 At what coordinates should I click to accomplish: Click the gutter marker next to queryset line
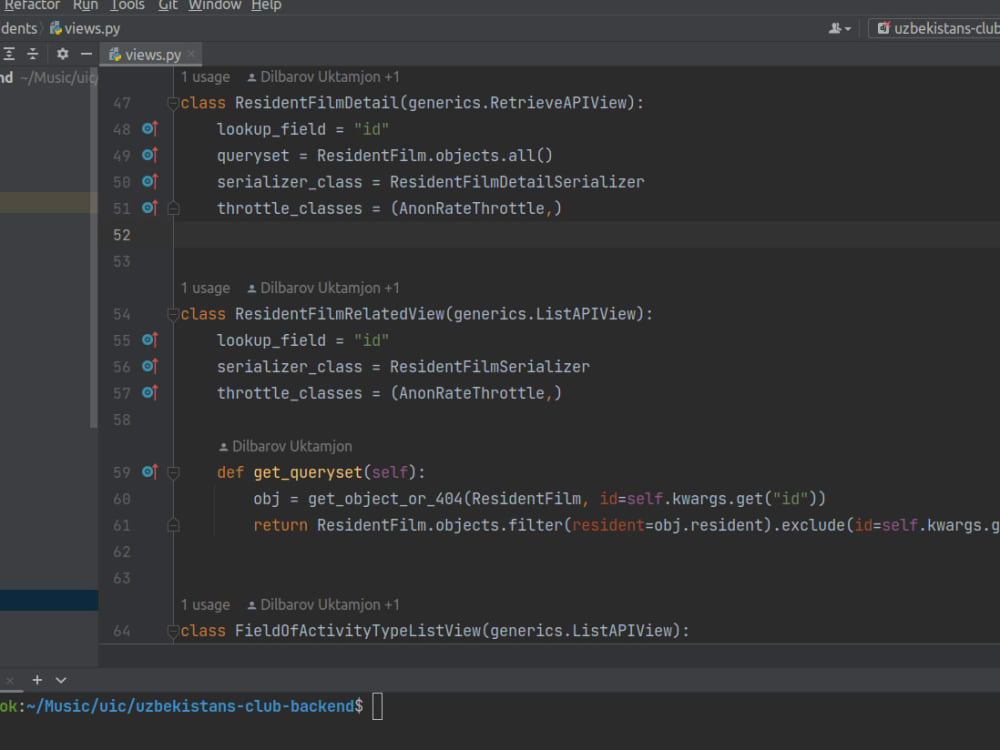pyautogui.click(x=148, y=155)
